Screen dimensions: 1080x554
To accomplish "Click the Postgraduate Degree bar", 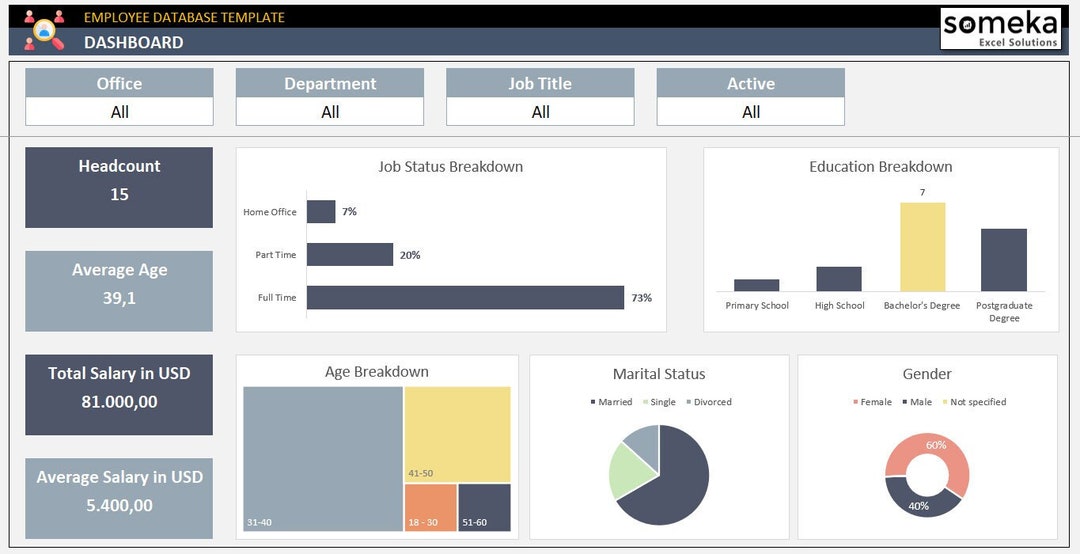I will click(1004, 260).
